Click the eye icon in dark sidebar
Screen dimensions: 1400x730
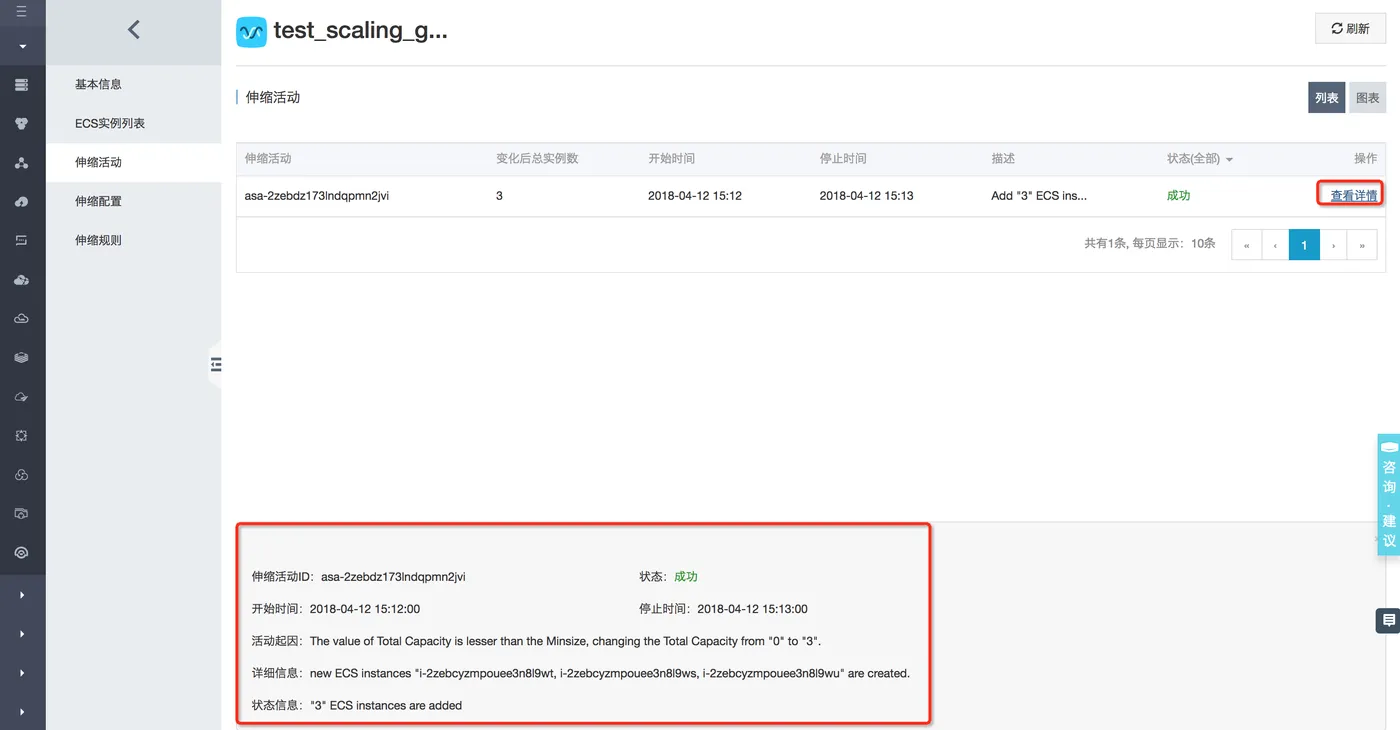pyautogui.click(x=22, y=553)
